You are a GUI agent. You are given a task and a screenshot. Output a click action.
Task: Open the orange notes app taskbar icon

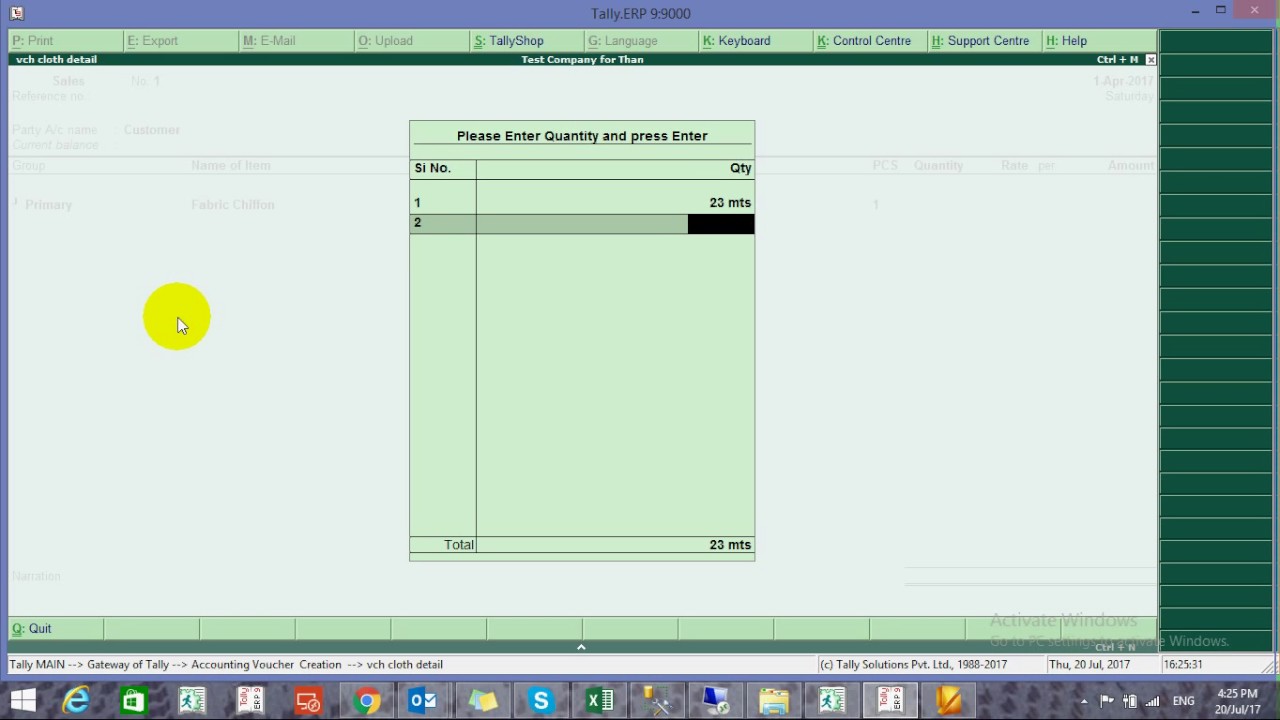coord(948,701)
